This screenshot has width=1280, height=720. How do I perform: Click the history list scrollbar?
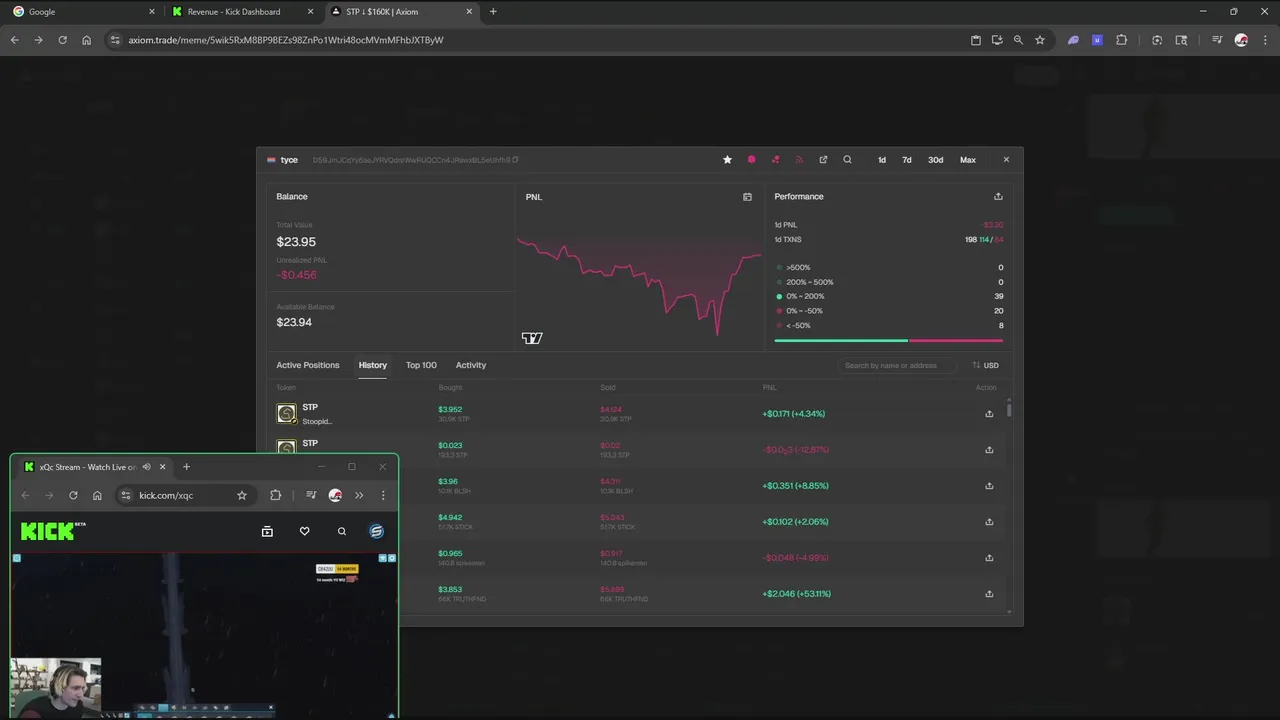[x=1009, y=410]
